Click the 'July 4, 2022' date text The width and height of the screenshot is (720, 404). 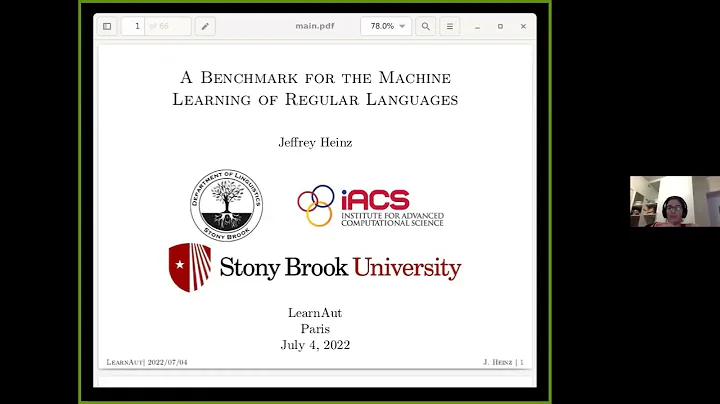(315, 345)
